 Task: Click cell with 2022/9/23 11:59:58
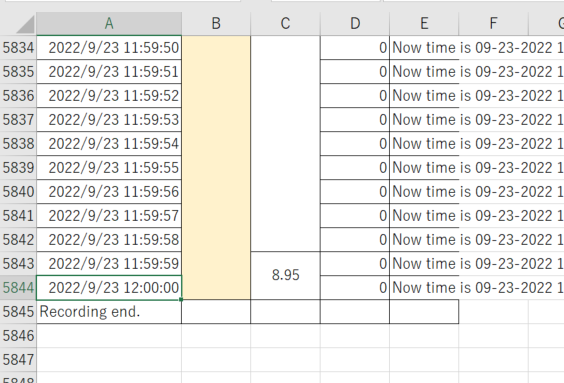click(109, 240)
